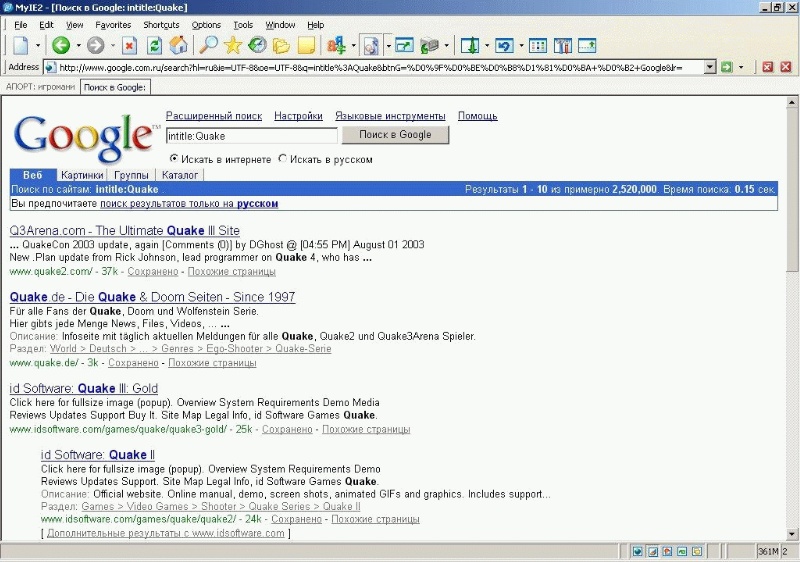Screen dimensions: 800x562
Task: Click 'Сохранено' link under www.quake.de
Action: (133, 363)
